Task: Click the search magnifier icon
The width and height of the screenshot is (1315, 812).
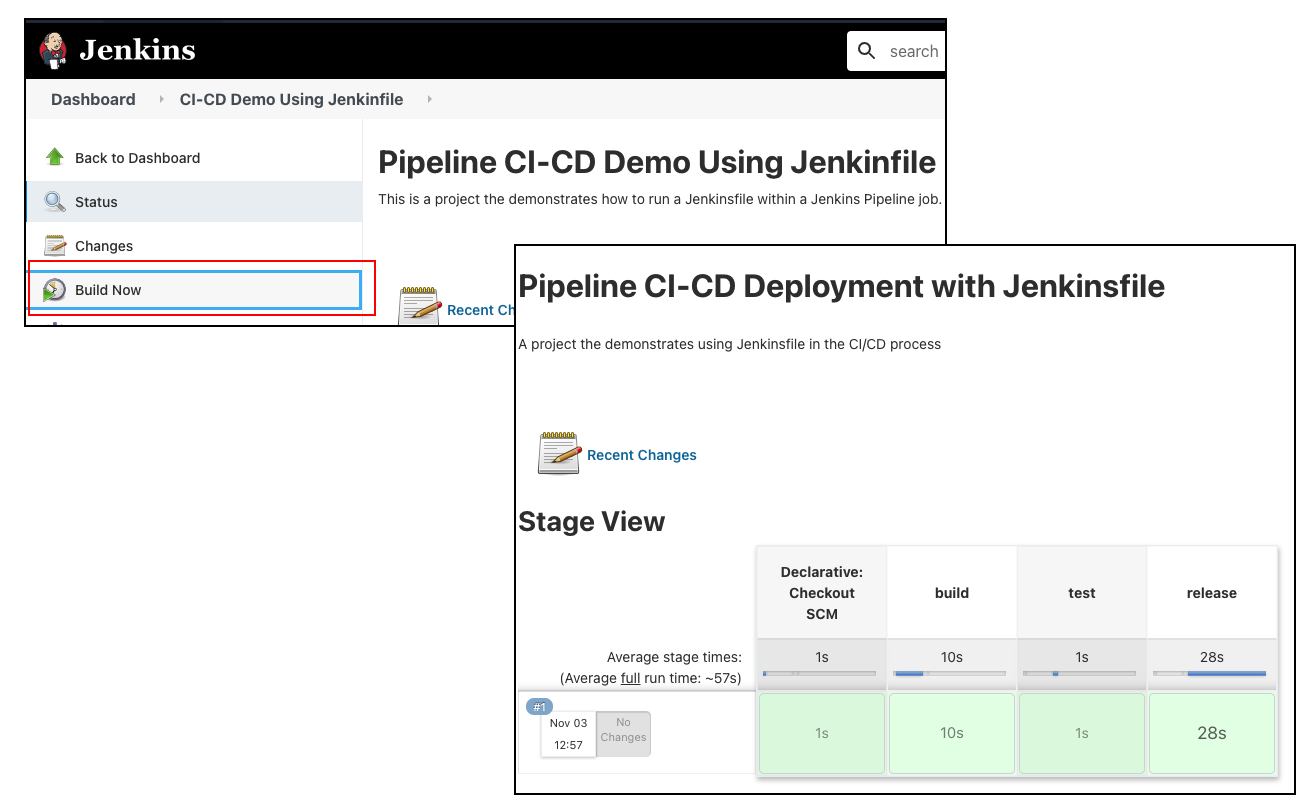Action: [867, 51]
